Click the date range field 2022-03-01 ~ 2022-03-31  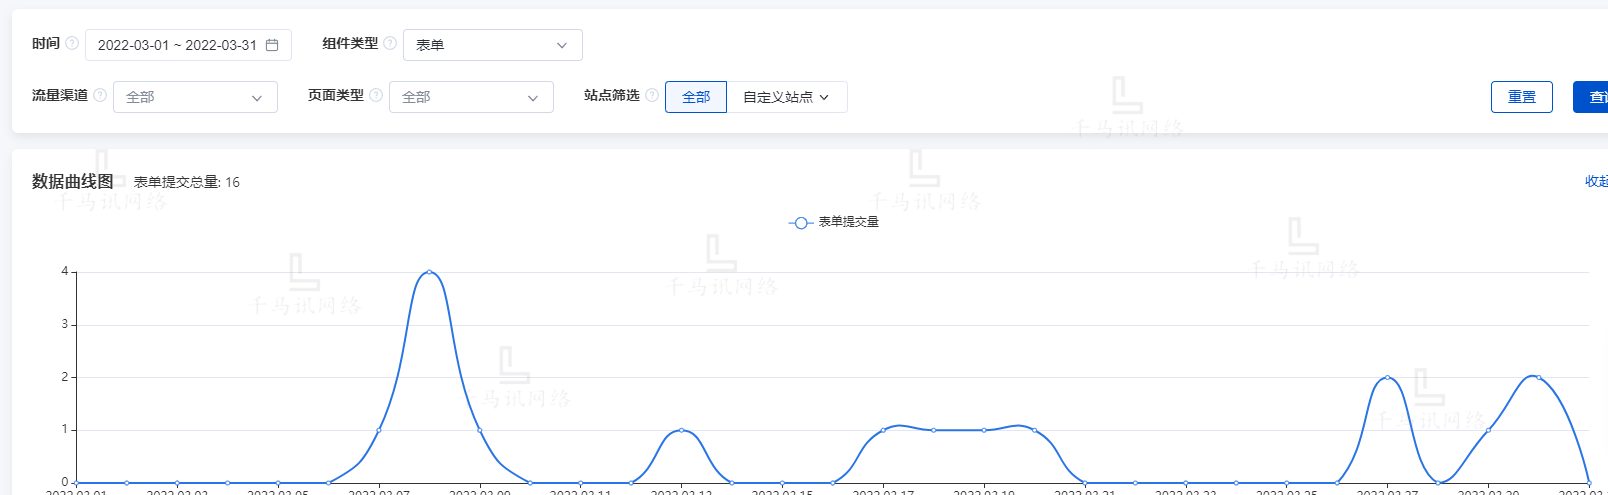177,45
